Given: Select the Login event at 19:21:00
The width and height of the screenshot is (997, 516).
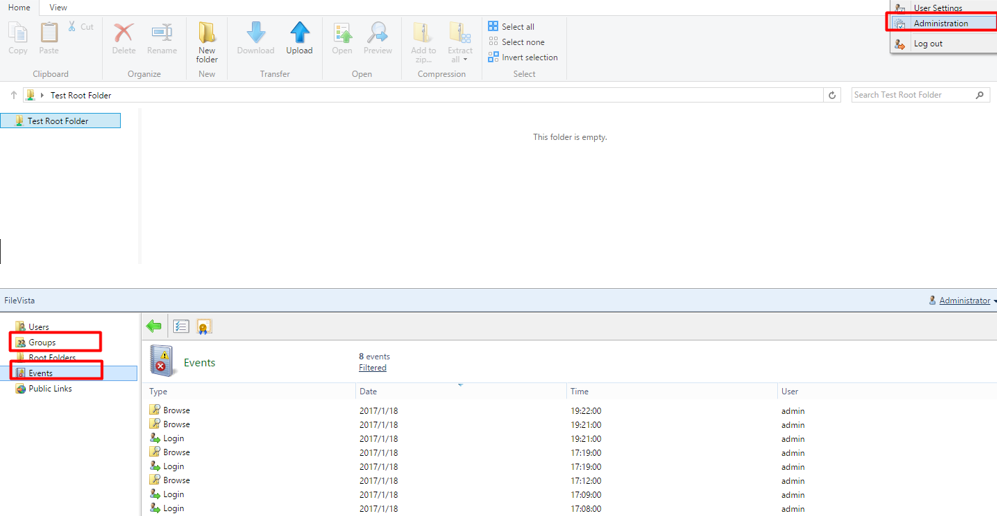Looking at the screenshot, I should coord(571,438).
